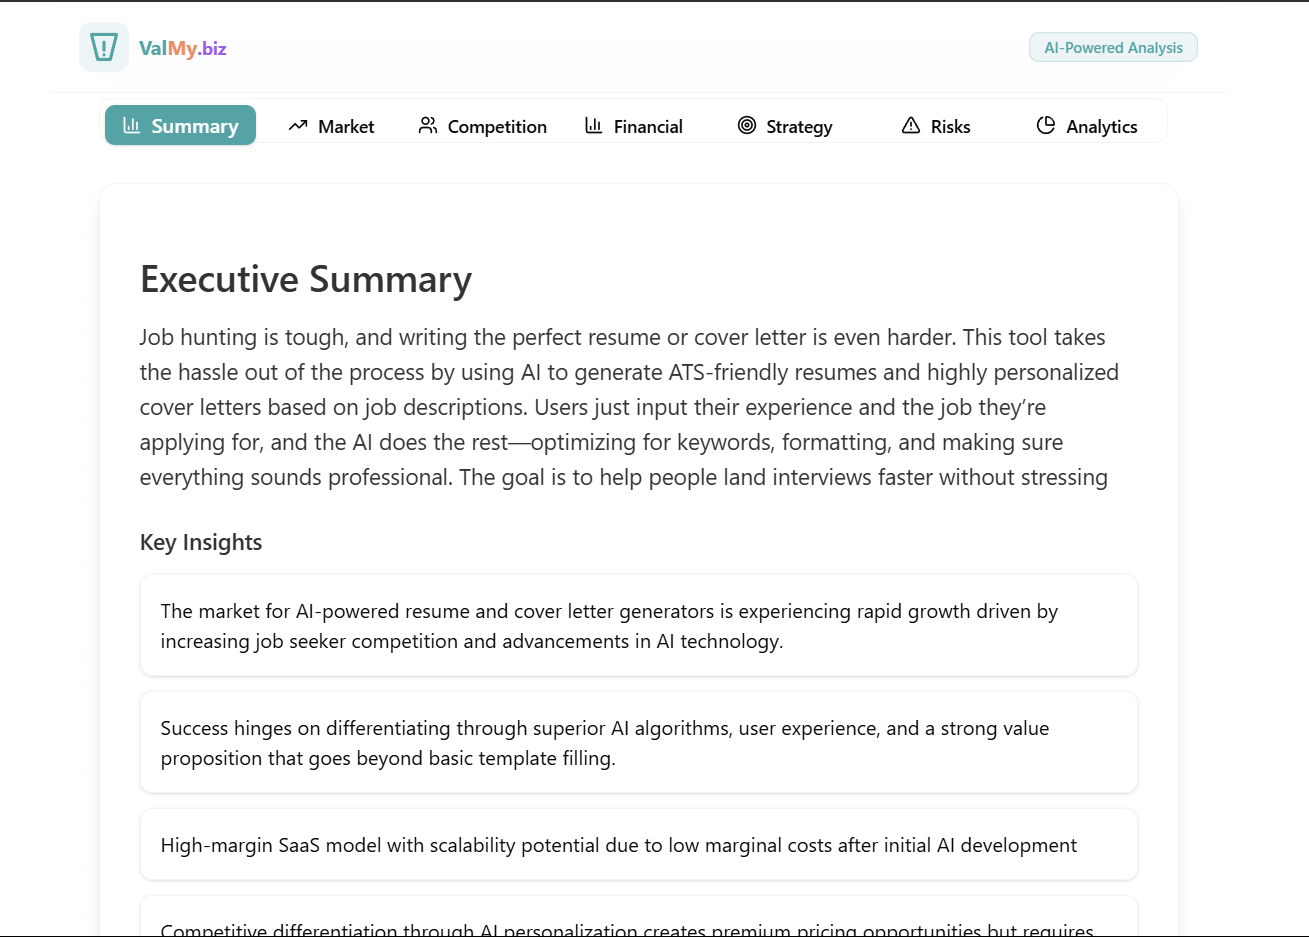This screenshot has height=937, width=1309.
Task: Click the ValMy.biz shield logo icon
Action: click(x=104, y=47)
